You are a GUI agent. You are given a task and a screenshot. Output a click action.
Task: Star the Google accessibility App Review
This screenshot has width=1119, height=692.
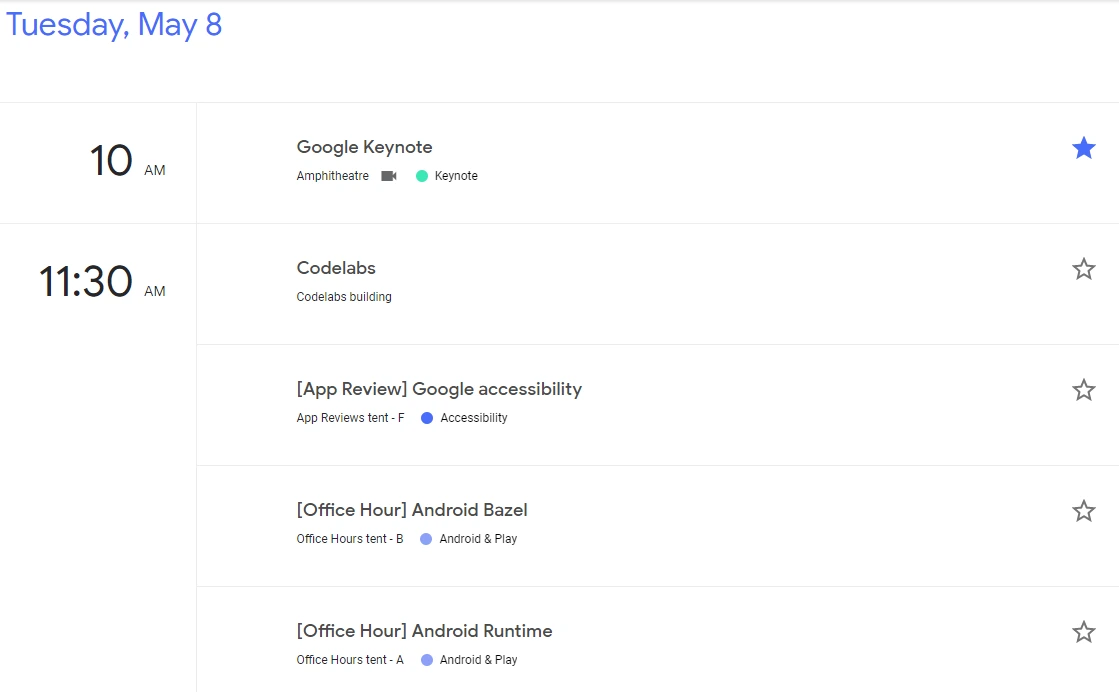pyautogui.click(x=1083, y=390)
